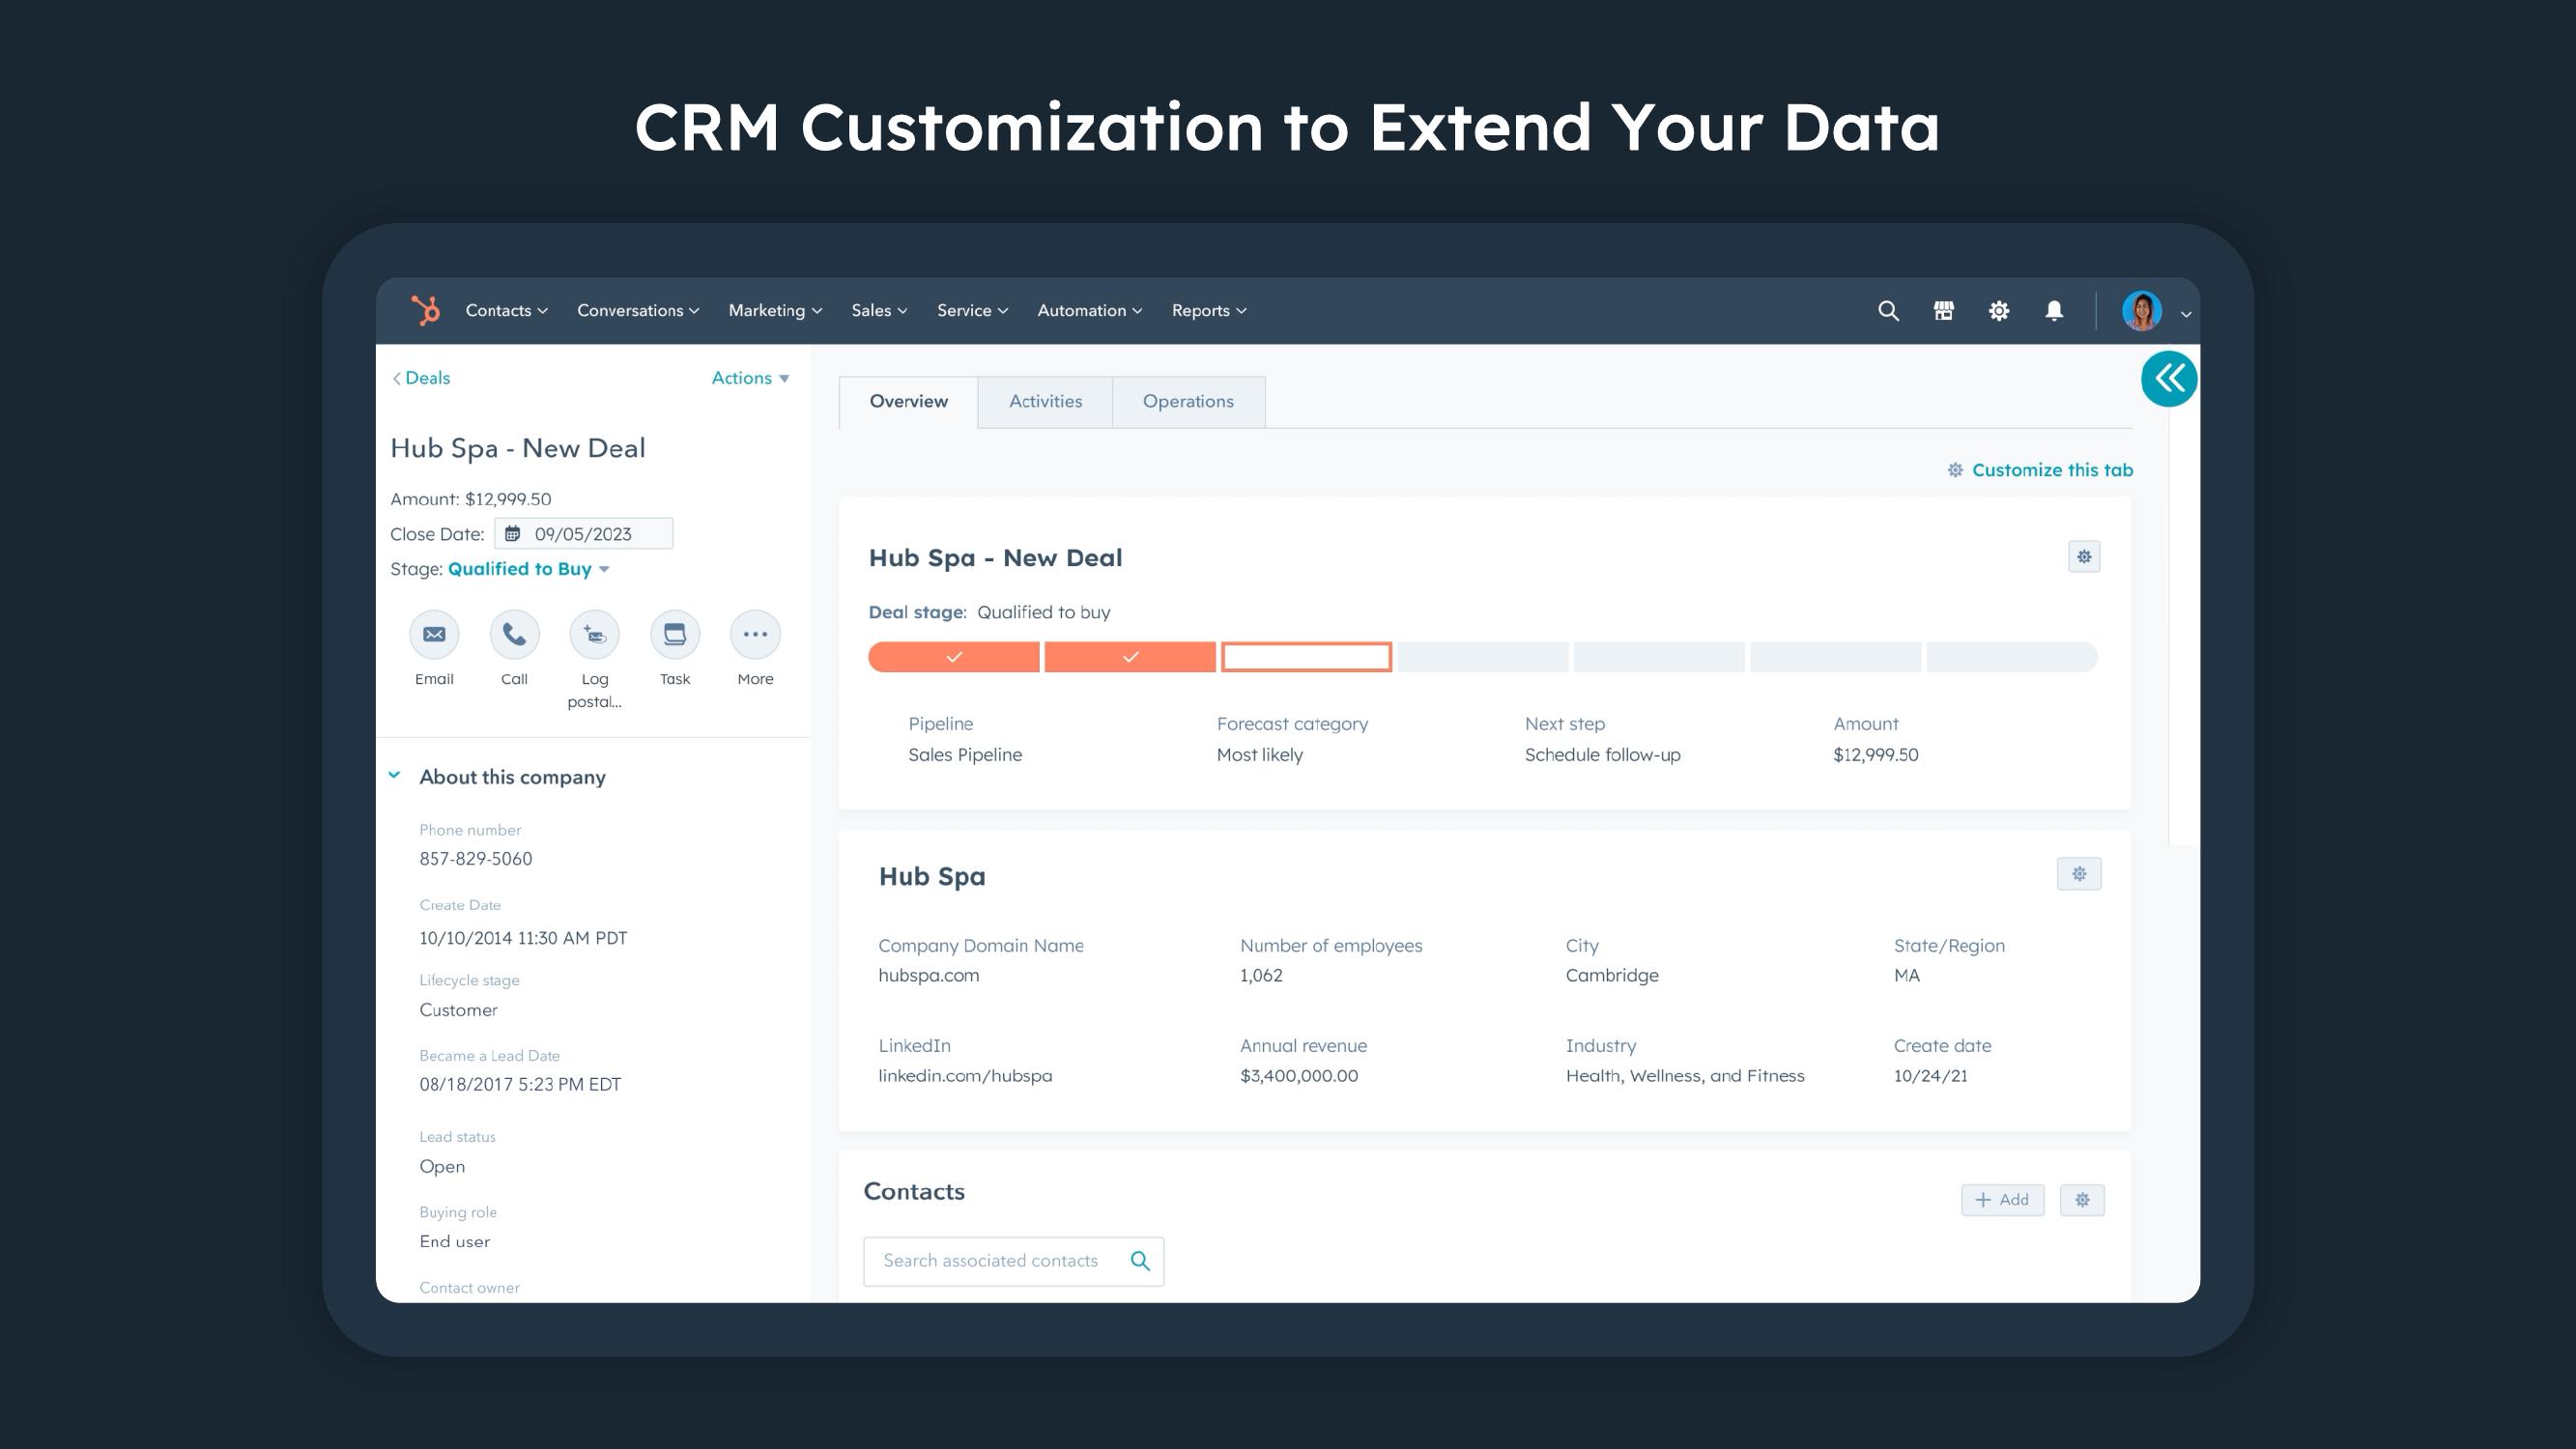
Task: Click the HubSpot sprocket logo
Action: [x=425, y=310]
